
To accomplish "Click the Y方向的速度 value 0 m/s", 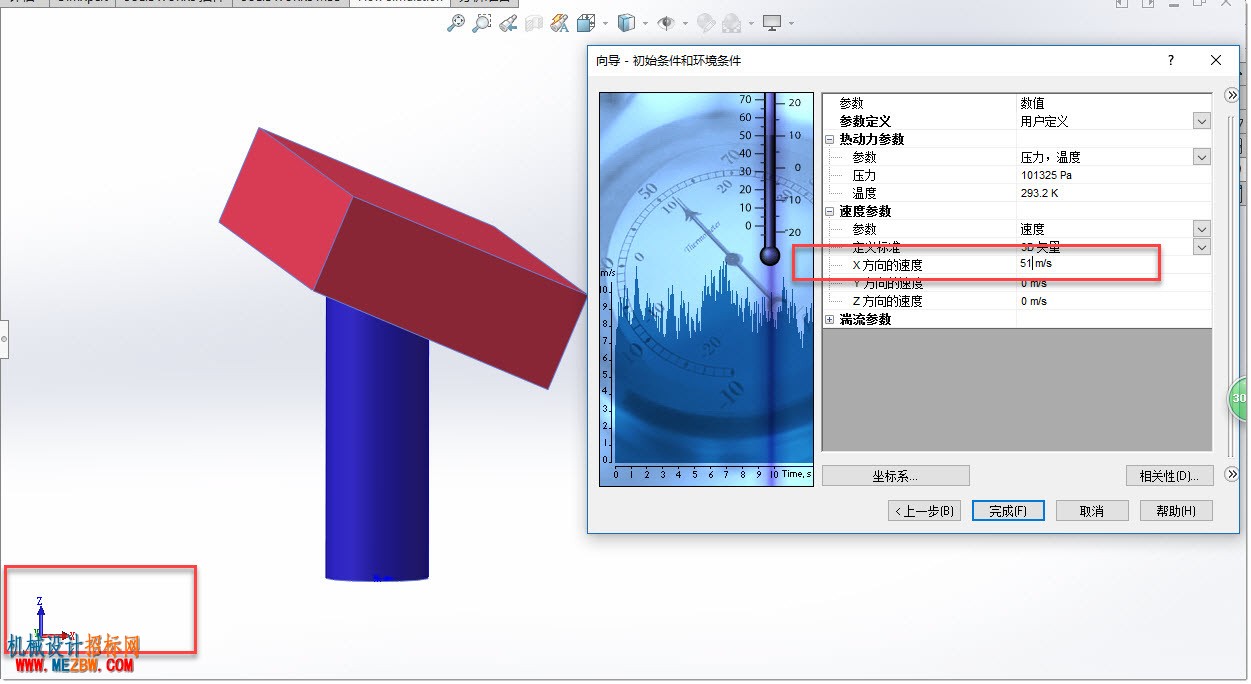I will pos(1033,283).
